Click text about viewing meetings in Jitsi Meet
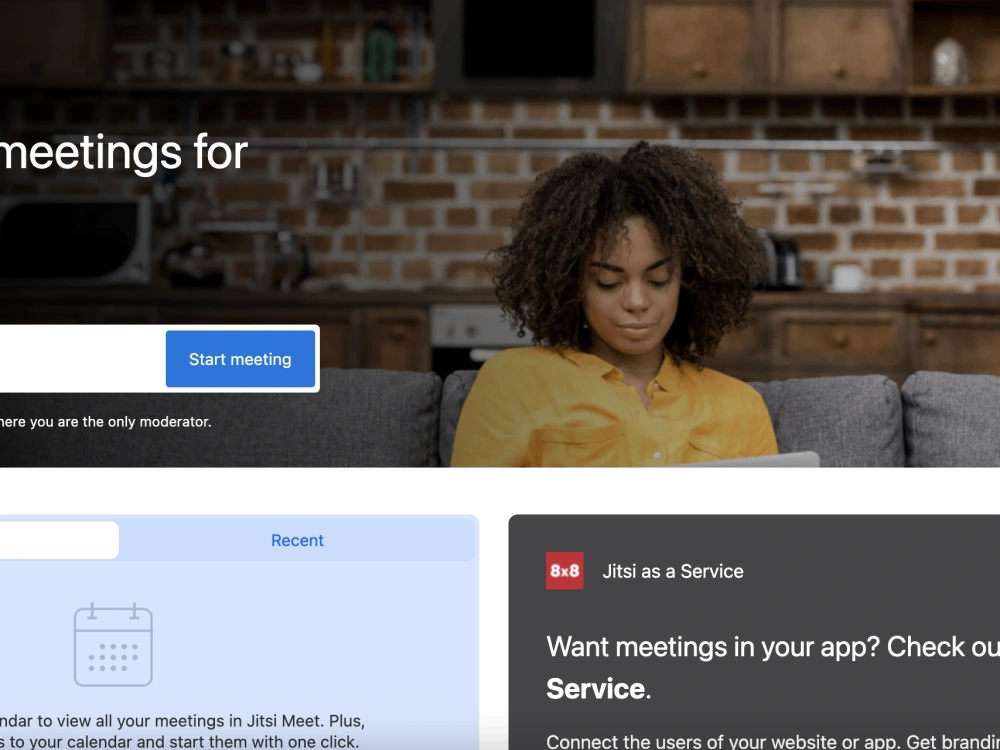The image size is (1000, 750). [x=182, y=721]
